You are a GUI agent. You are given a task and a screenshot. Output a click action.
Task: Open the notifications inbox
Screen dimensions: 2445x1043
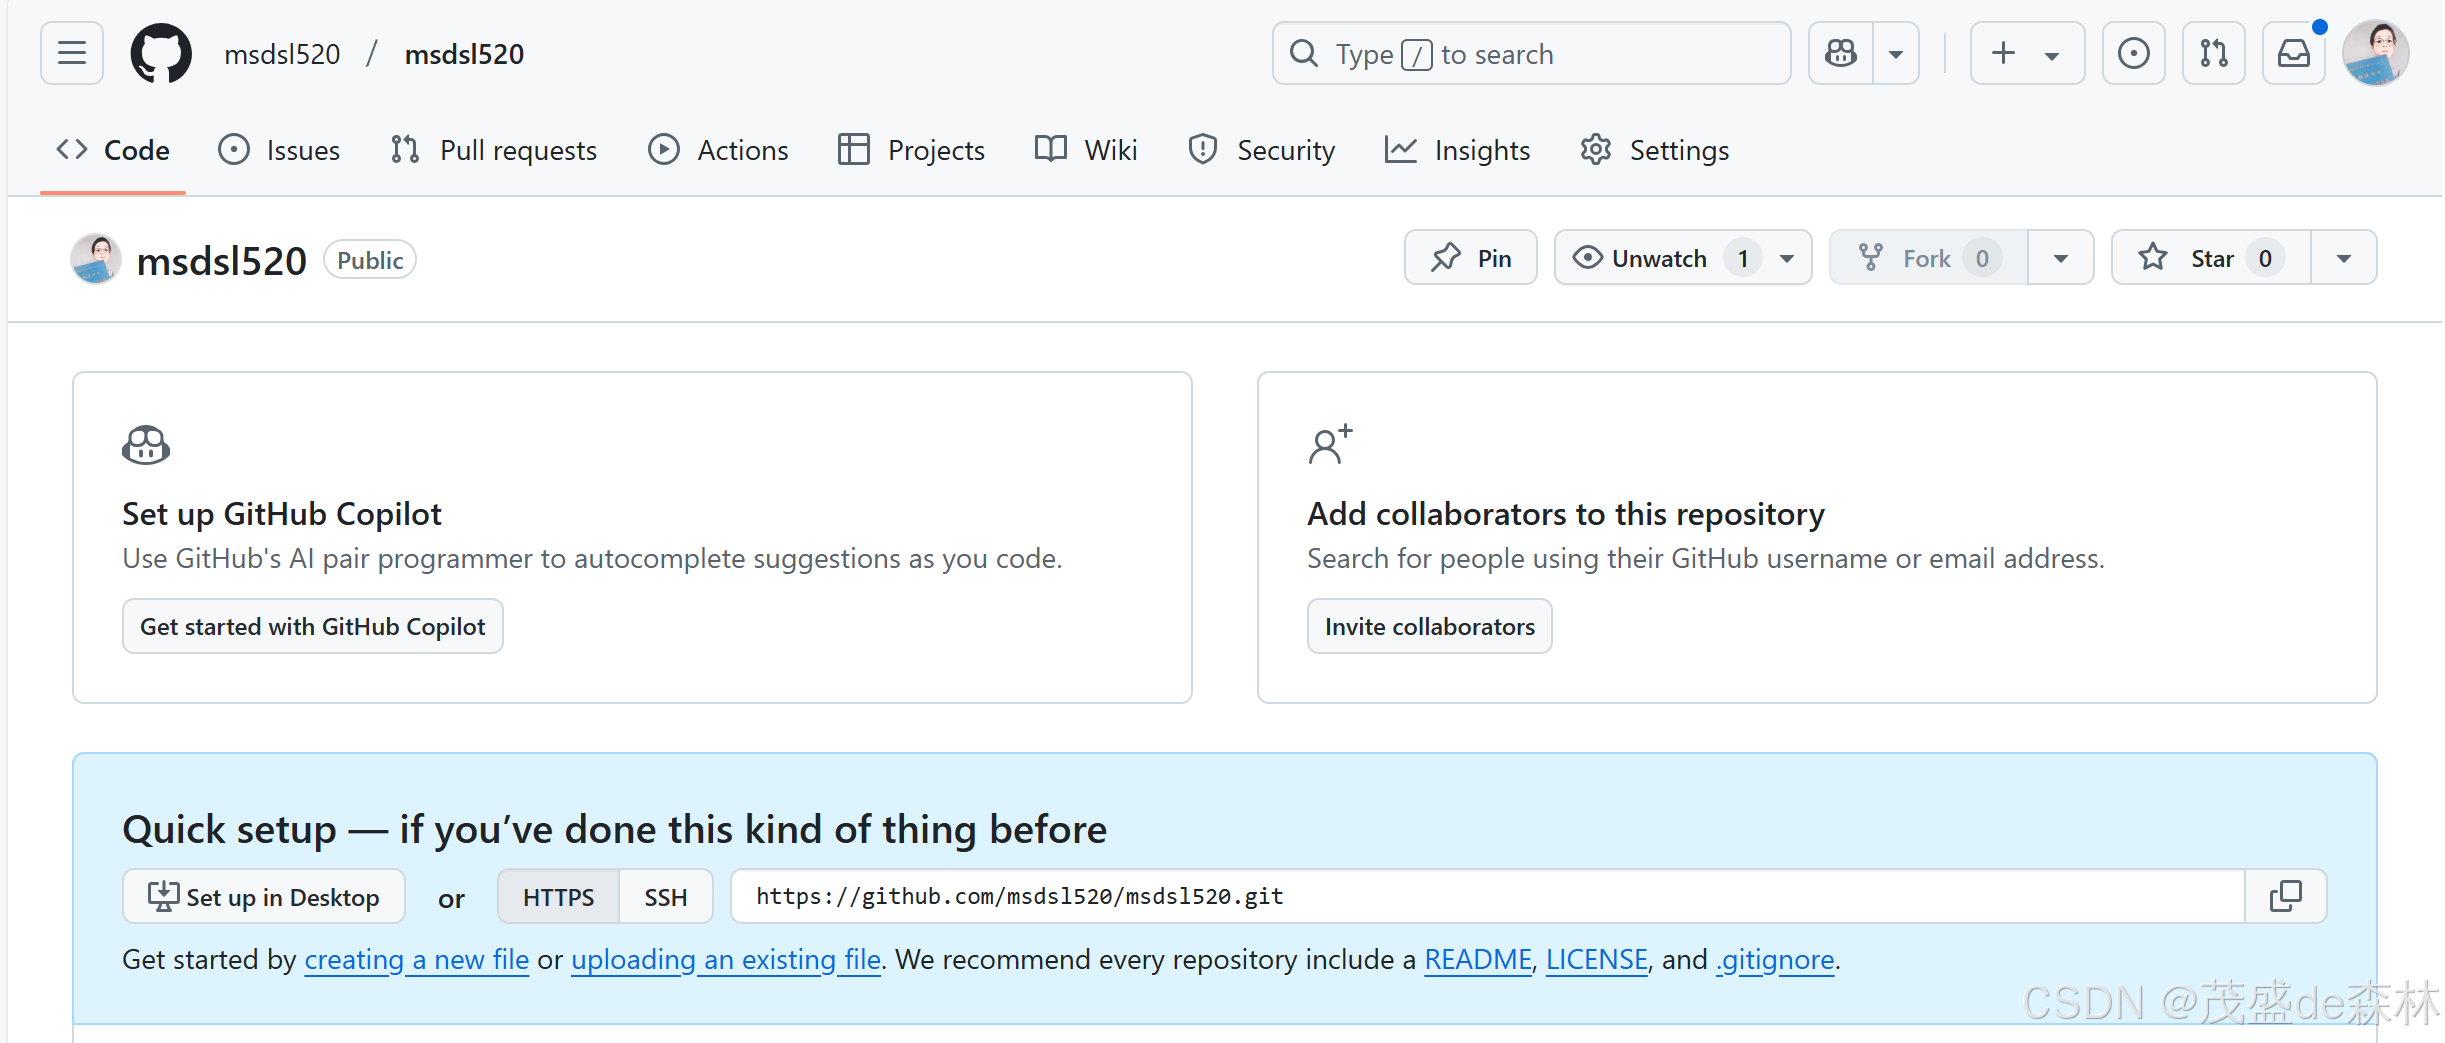click(2294, 53)
